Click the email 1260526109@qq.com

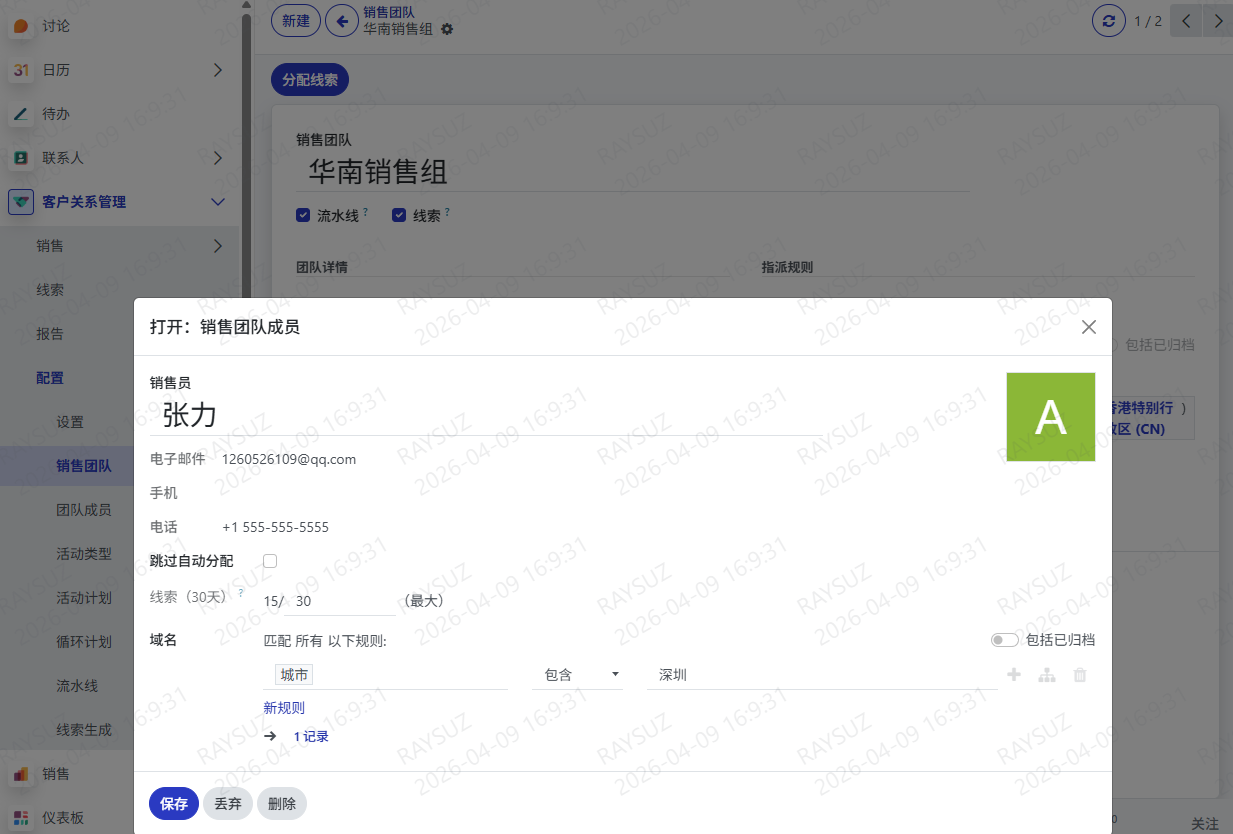pos(289,459)
